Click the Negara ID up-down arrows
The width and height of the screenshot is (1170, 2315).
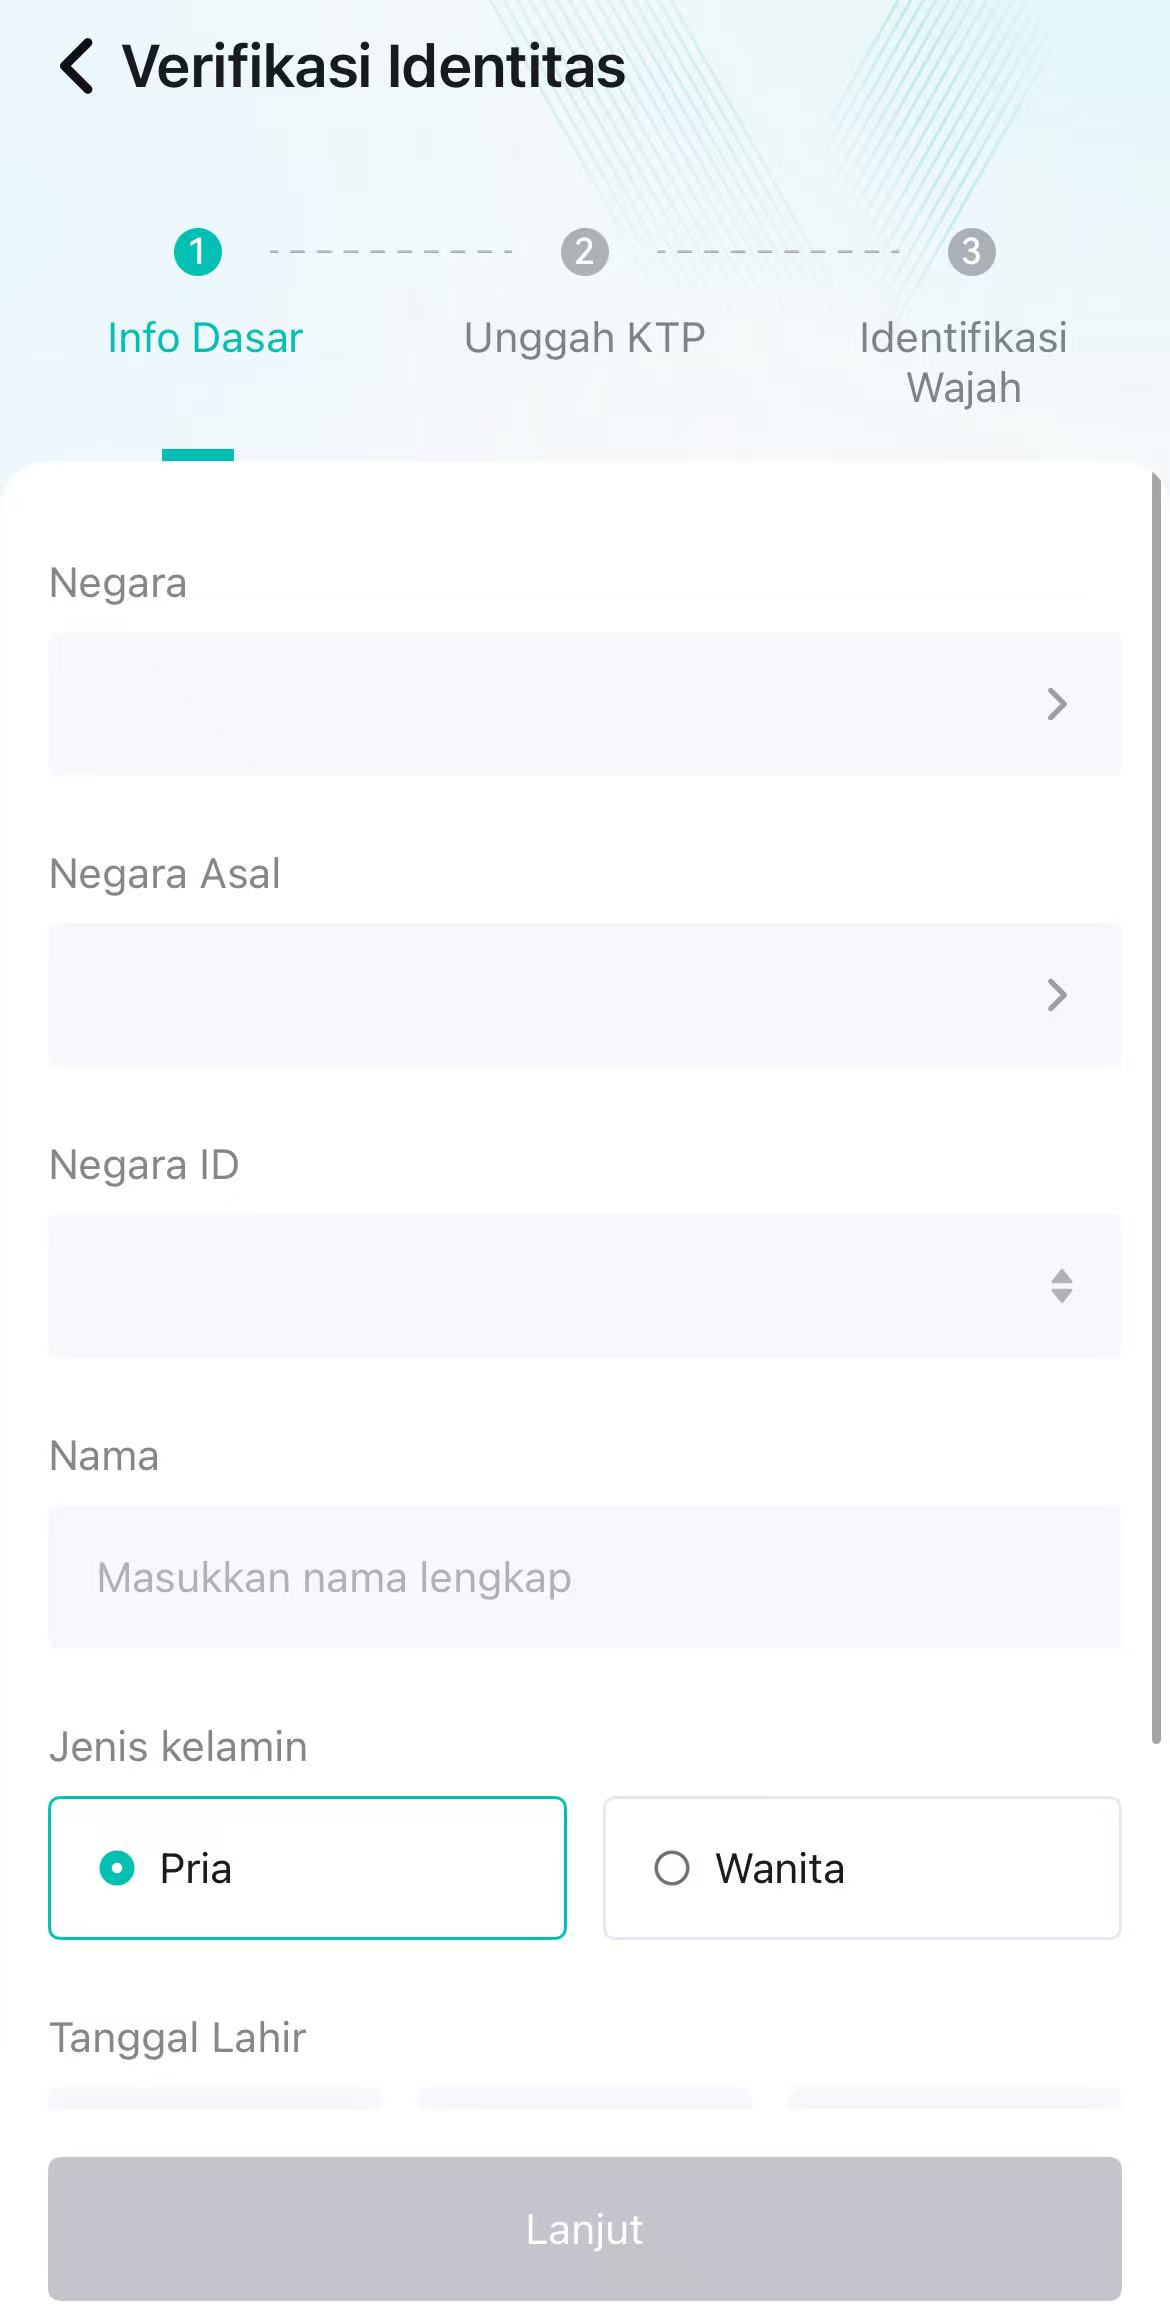coord(1061,1286)
